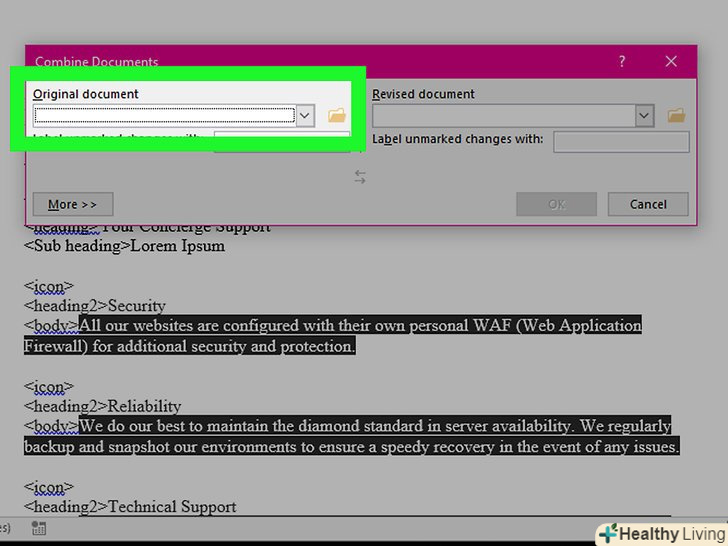The image size is (728, 546).
Task: Browse for revised document folder icon
Action: coord(676,115)
